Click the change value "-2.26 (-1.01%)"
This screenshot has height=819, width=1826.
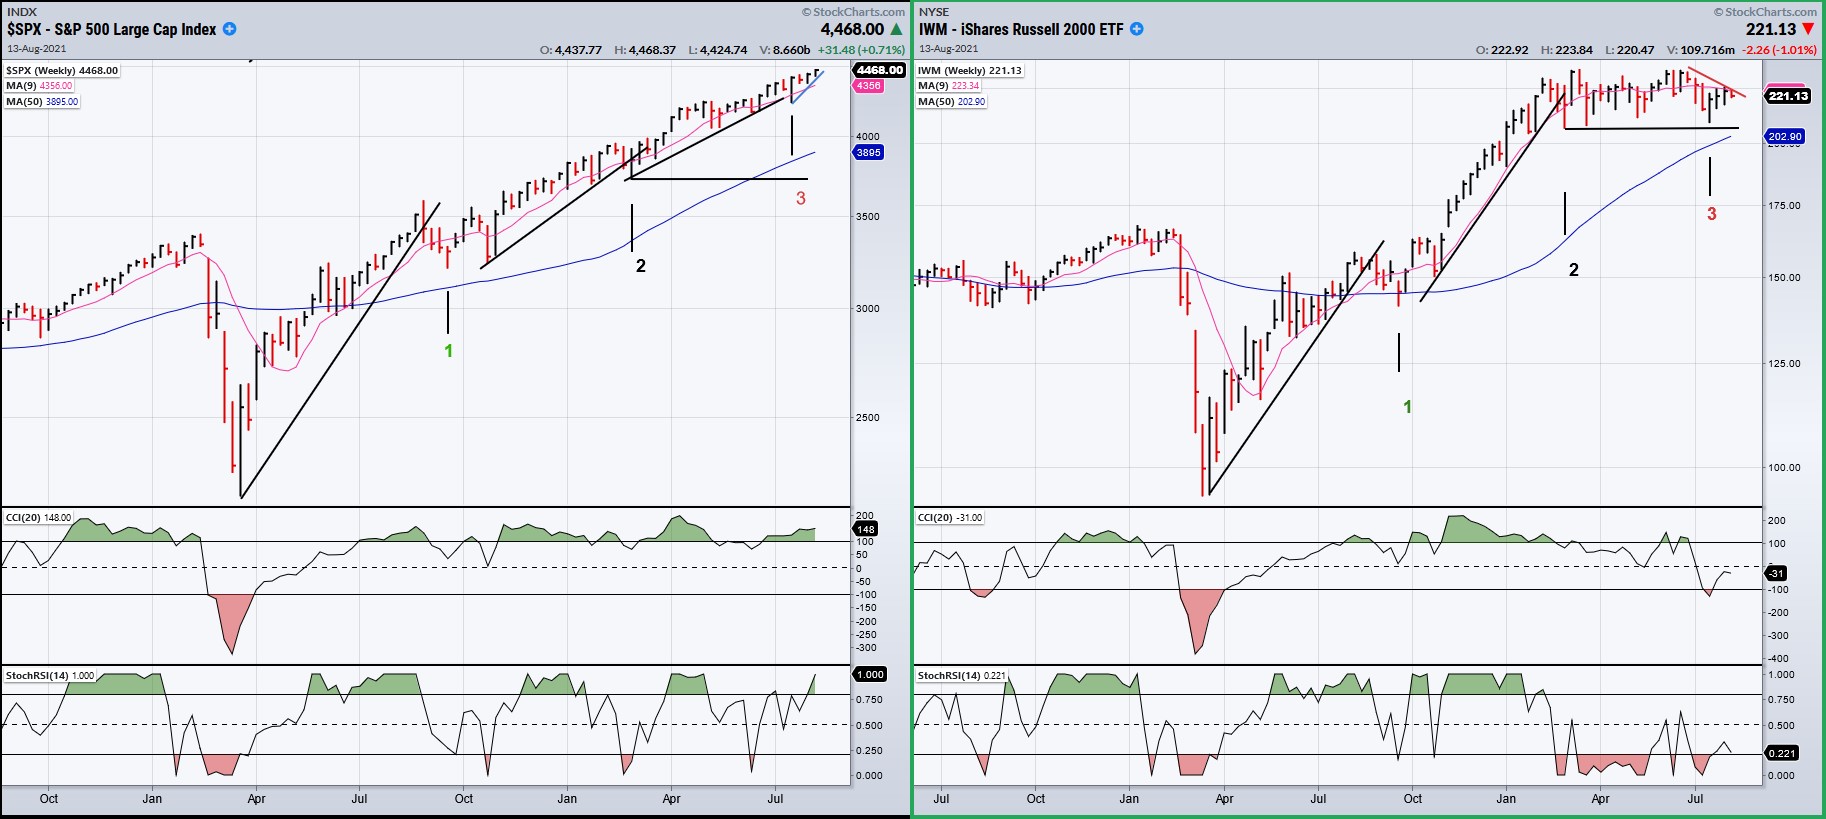pos(1780,50)
